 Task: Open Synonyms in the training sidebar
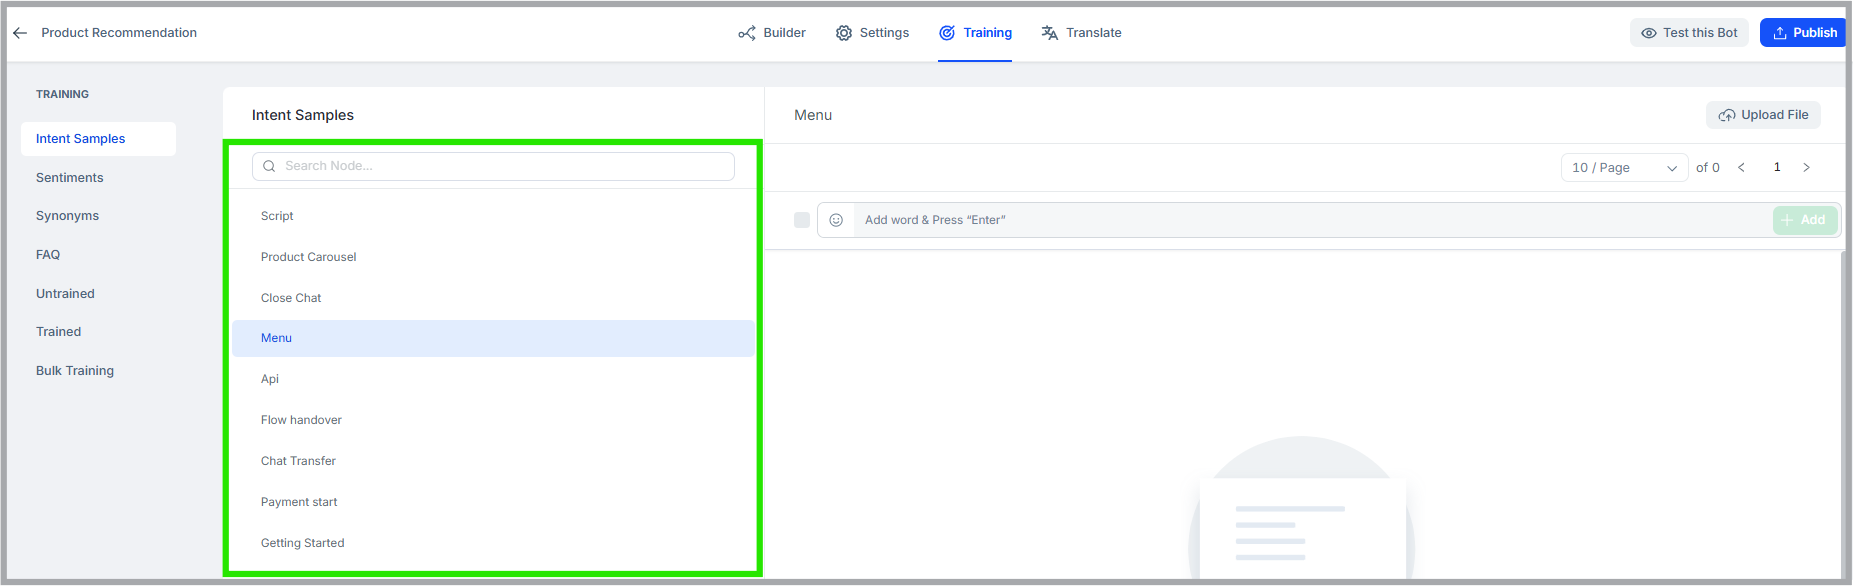[x=67, y=216]
